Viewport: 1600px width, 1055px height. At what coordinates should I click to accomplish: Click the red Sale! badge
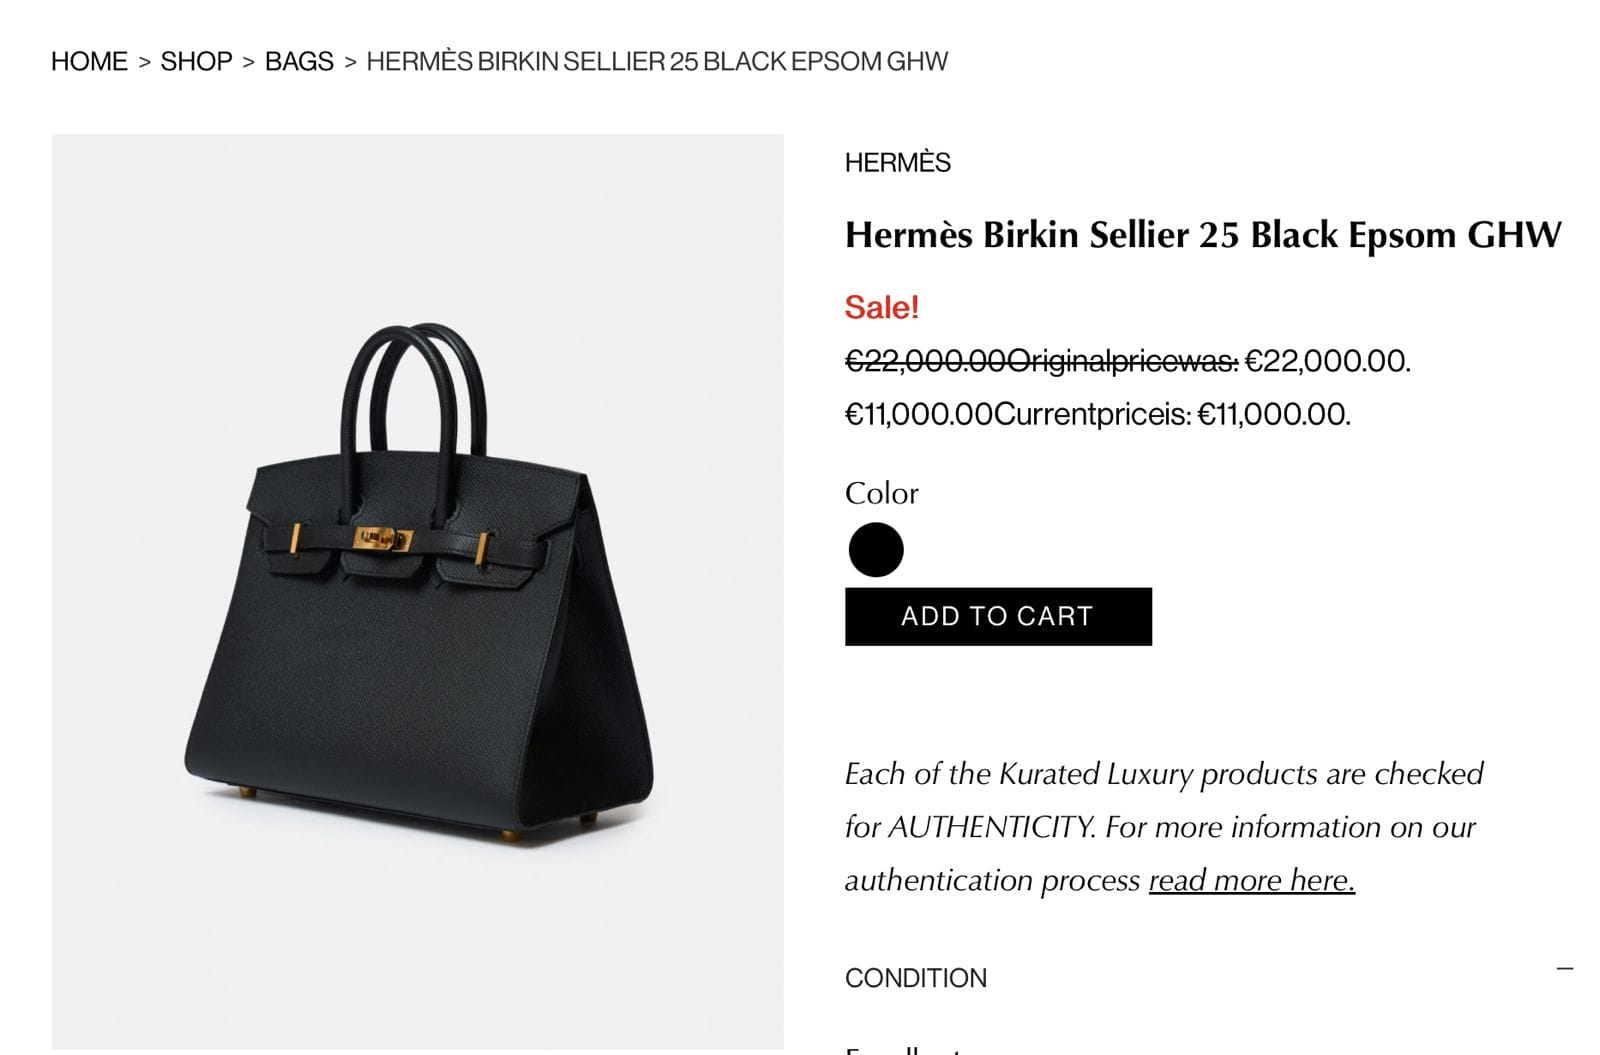[881, 307]
